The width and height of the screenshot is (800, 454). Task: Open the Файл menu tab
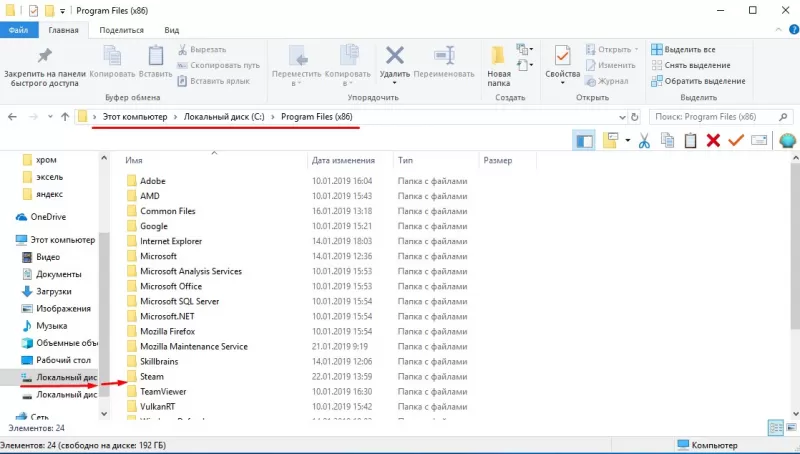coord(18,30)
